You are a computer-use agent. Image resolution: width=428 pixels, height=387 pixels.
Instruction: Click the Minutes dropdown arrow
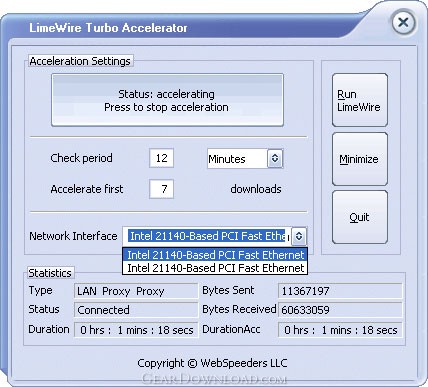pos(275,158)
